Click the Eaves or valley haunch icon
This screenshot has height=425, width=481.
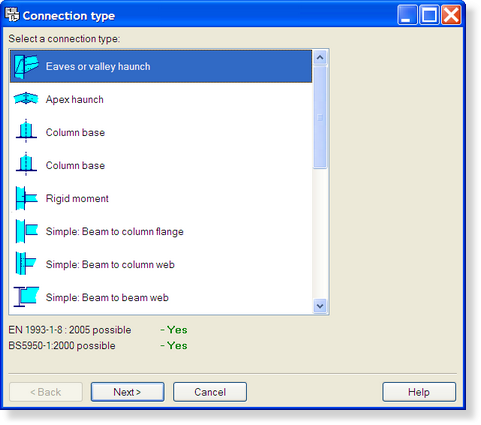point(26,66)
